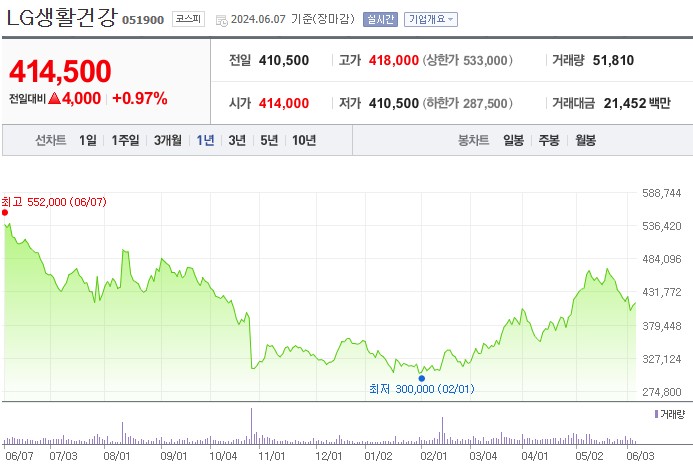Click the 11/01 date axis label
The image size is (693, 466).
click(271, 456)
